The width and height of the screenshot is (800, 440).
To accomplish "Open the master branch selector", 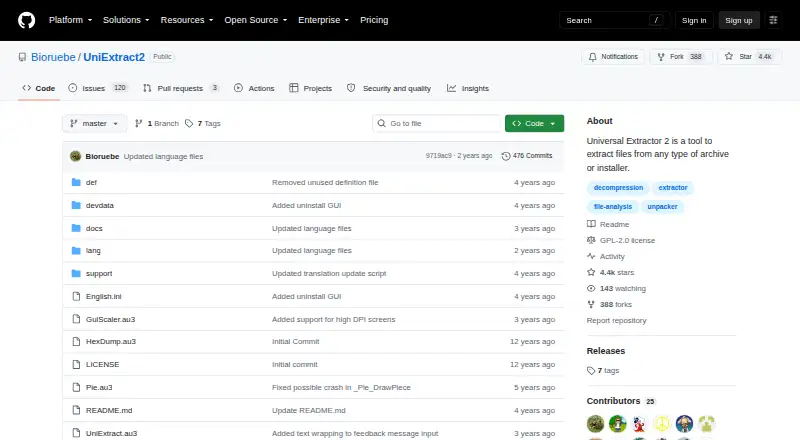I will [94, 124].
